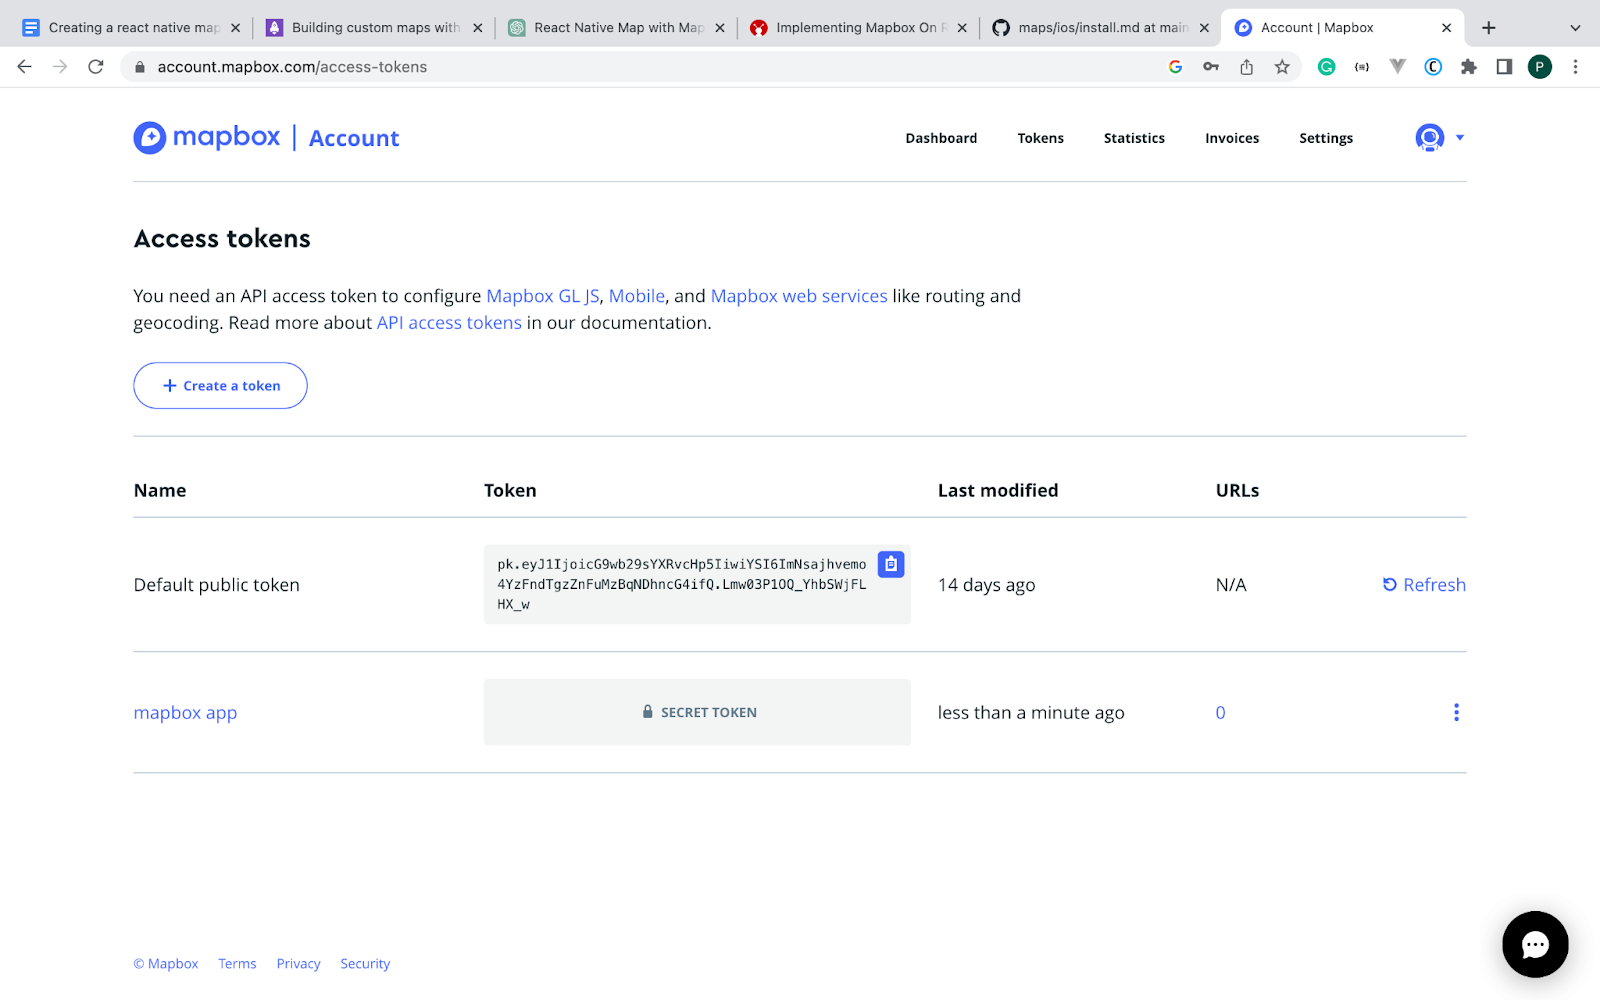Open the Privacy footer link
The width and height of the screenshot is (1600, 1000).
[x=298, y=964]
